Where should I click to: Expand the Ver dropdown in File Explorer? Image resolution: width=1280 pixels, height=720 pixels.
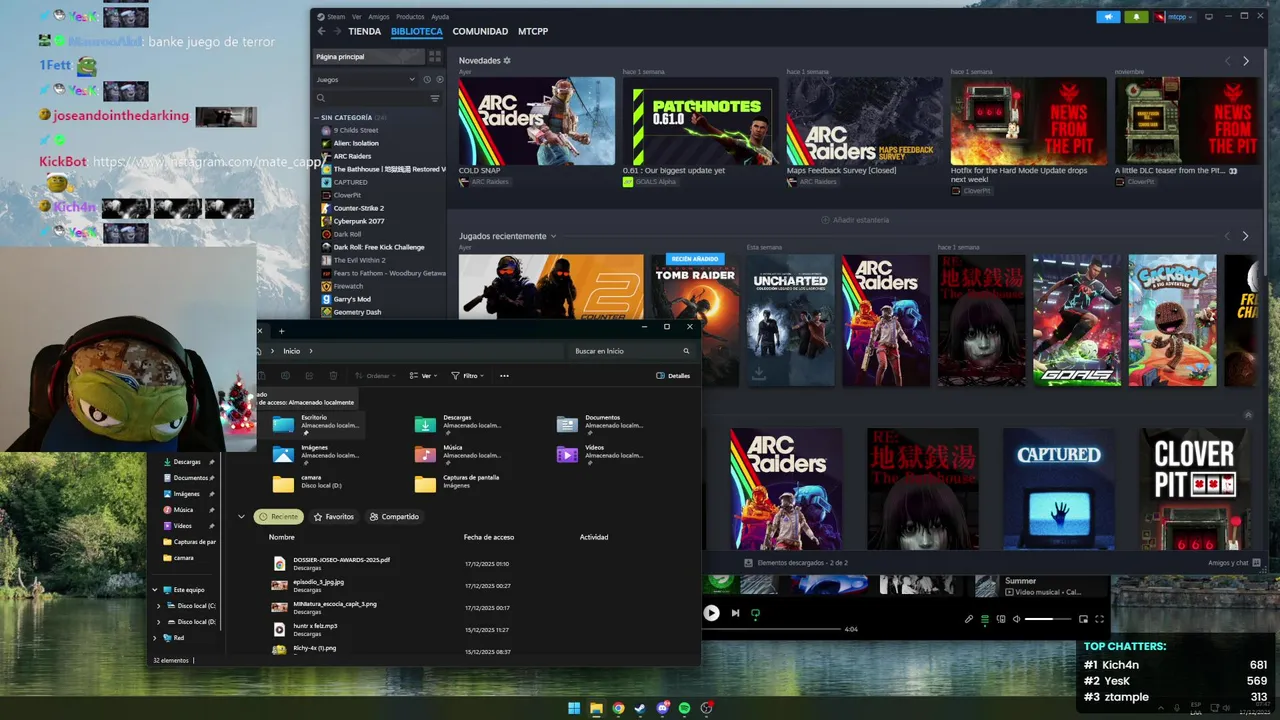(425, 376)
